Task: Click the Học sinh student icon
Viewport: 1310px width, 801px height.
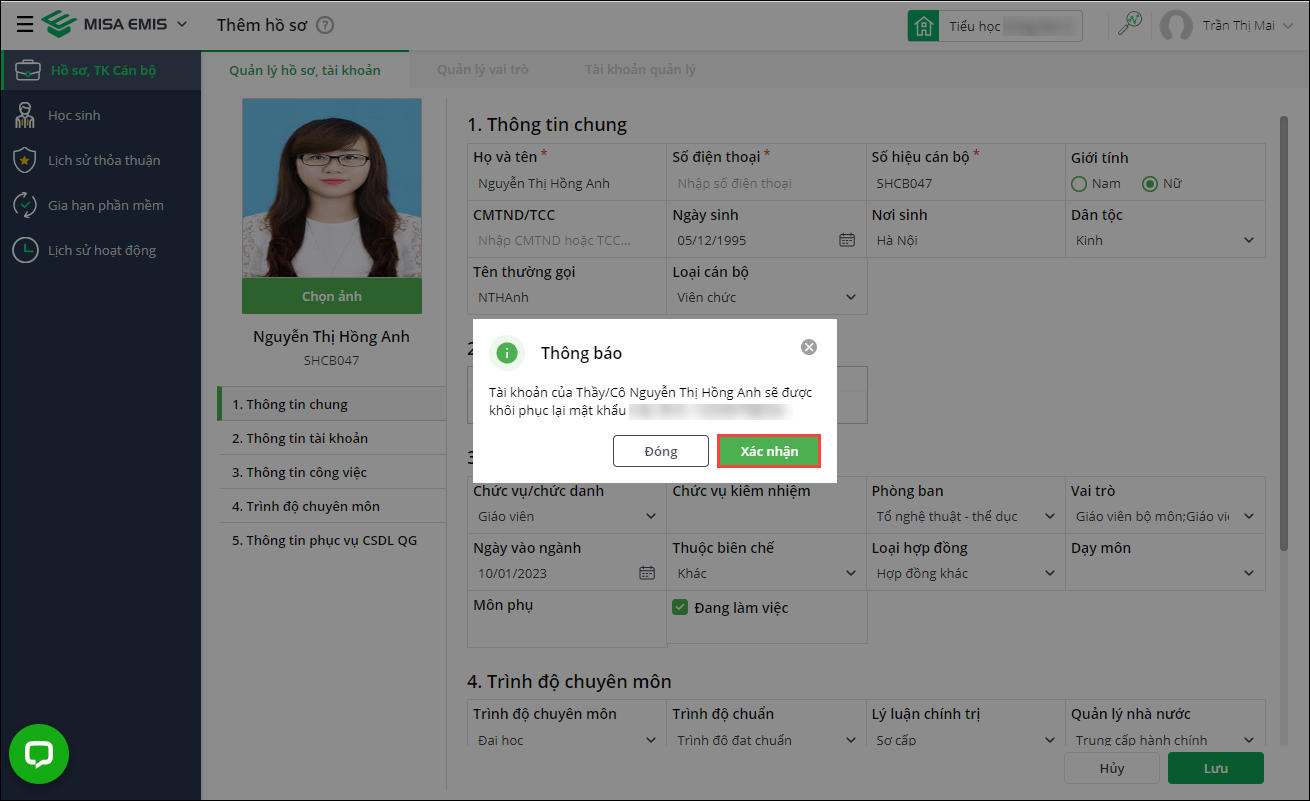Action: pos(25,115)
